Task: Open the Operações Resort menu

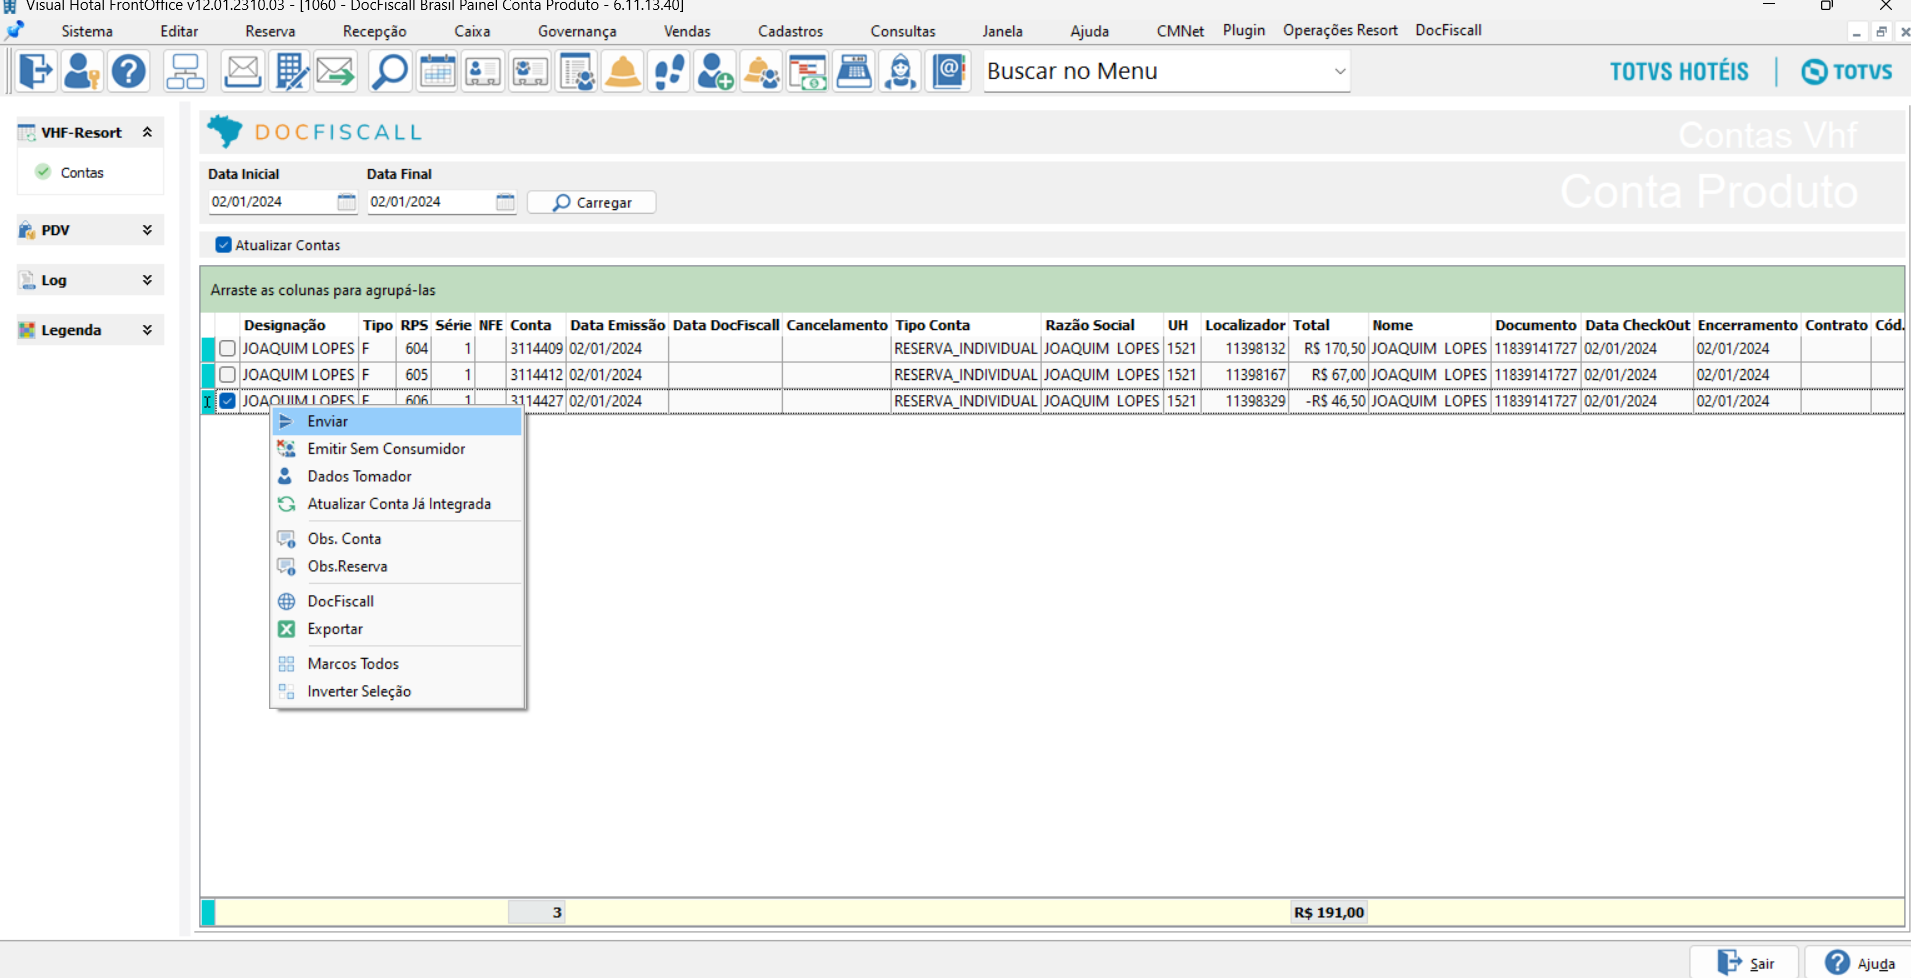Action: 1340,30
